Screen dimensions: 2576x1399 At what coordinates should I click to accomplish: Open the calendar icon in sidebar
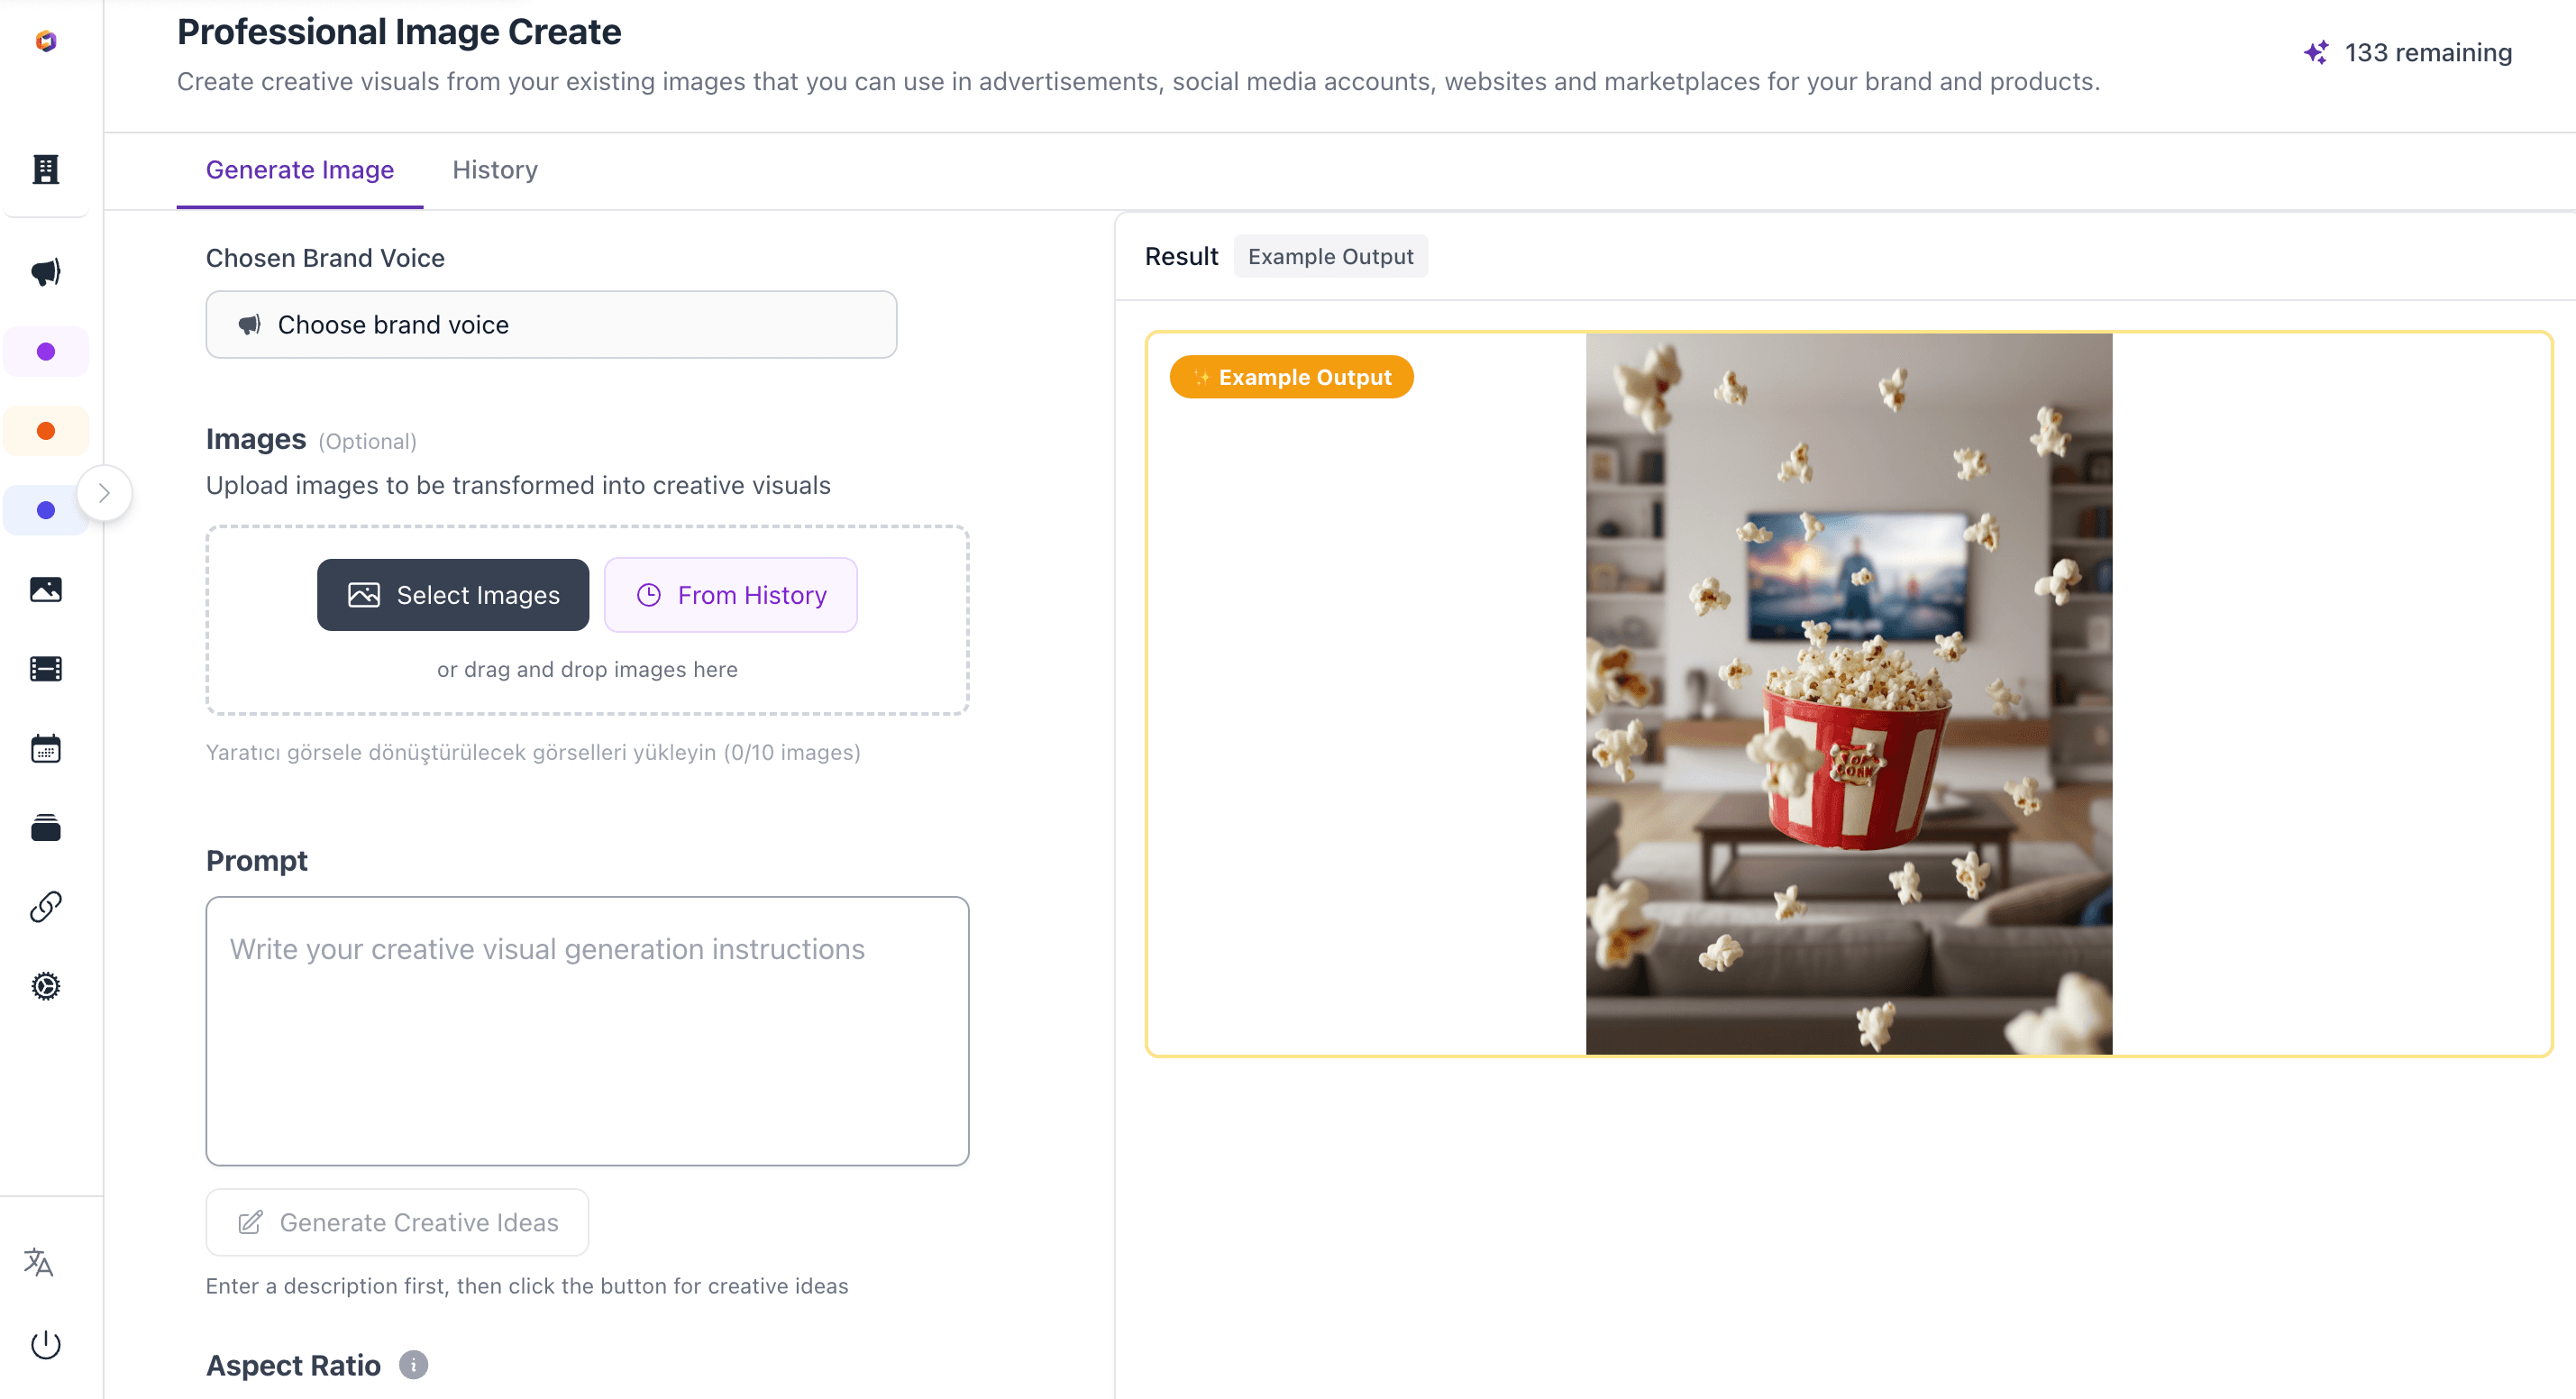pos(46,748)
